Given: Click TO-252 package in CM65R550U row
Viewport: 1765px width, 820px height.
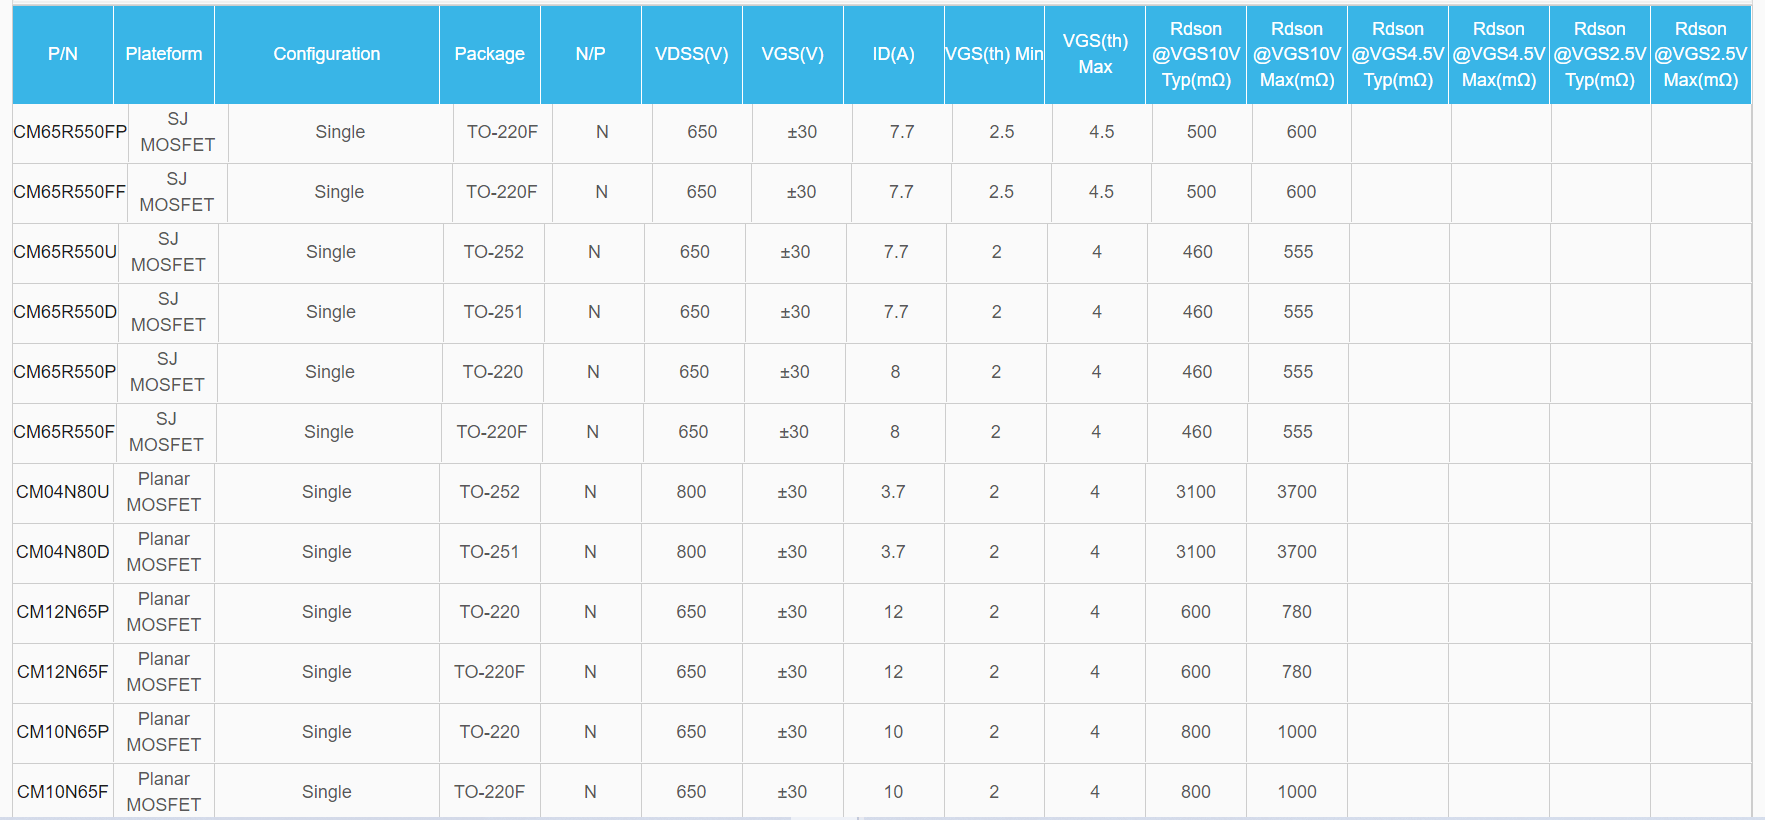Looking at the screenshot, I should tap(493, 252).
